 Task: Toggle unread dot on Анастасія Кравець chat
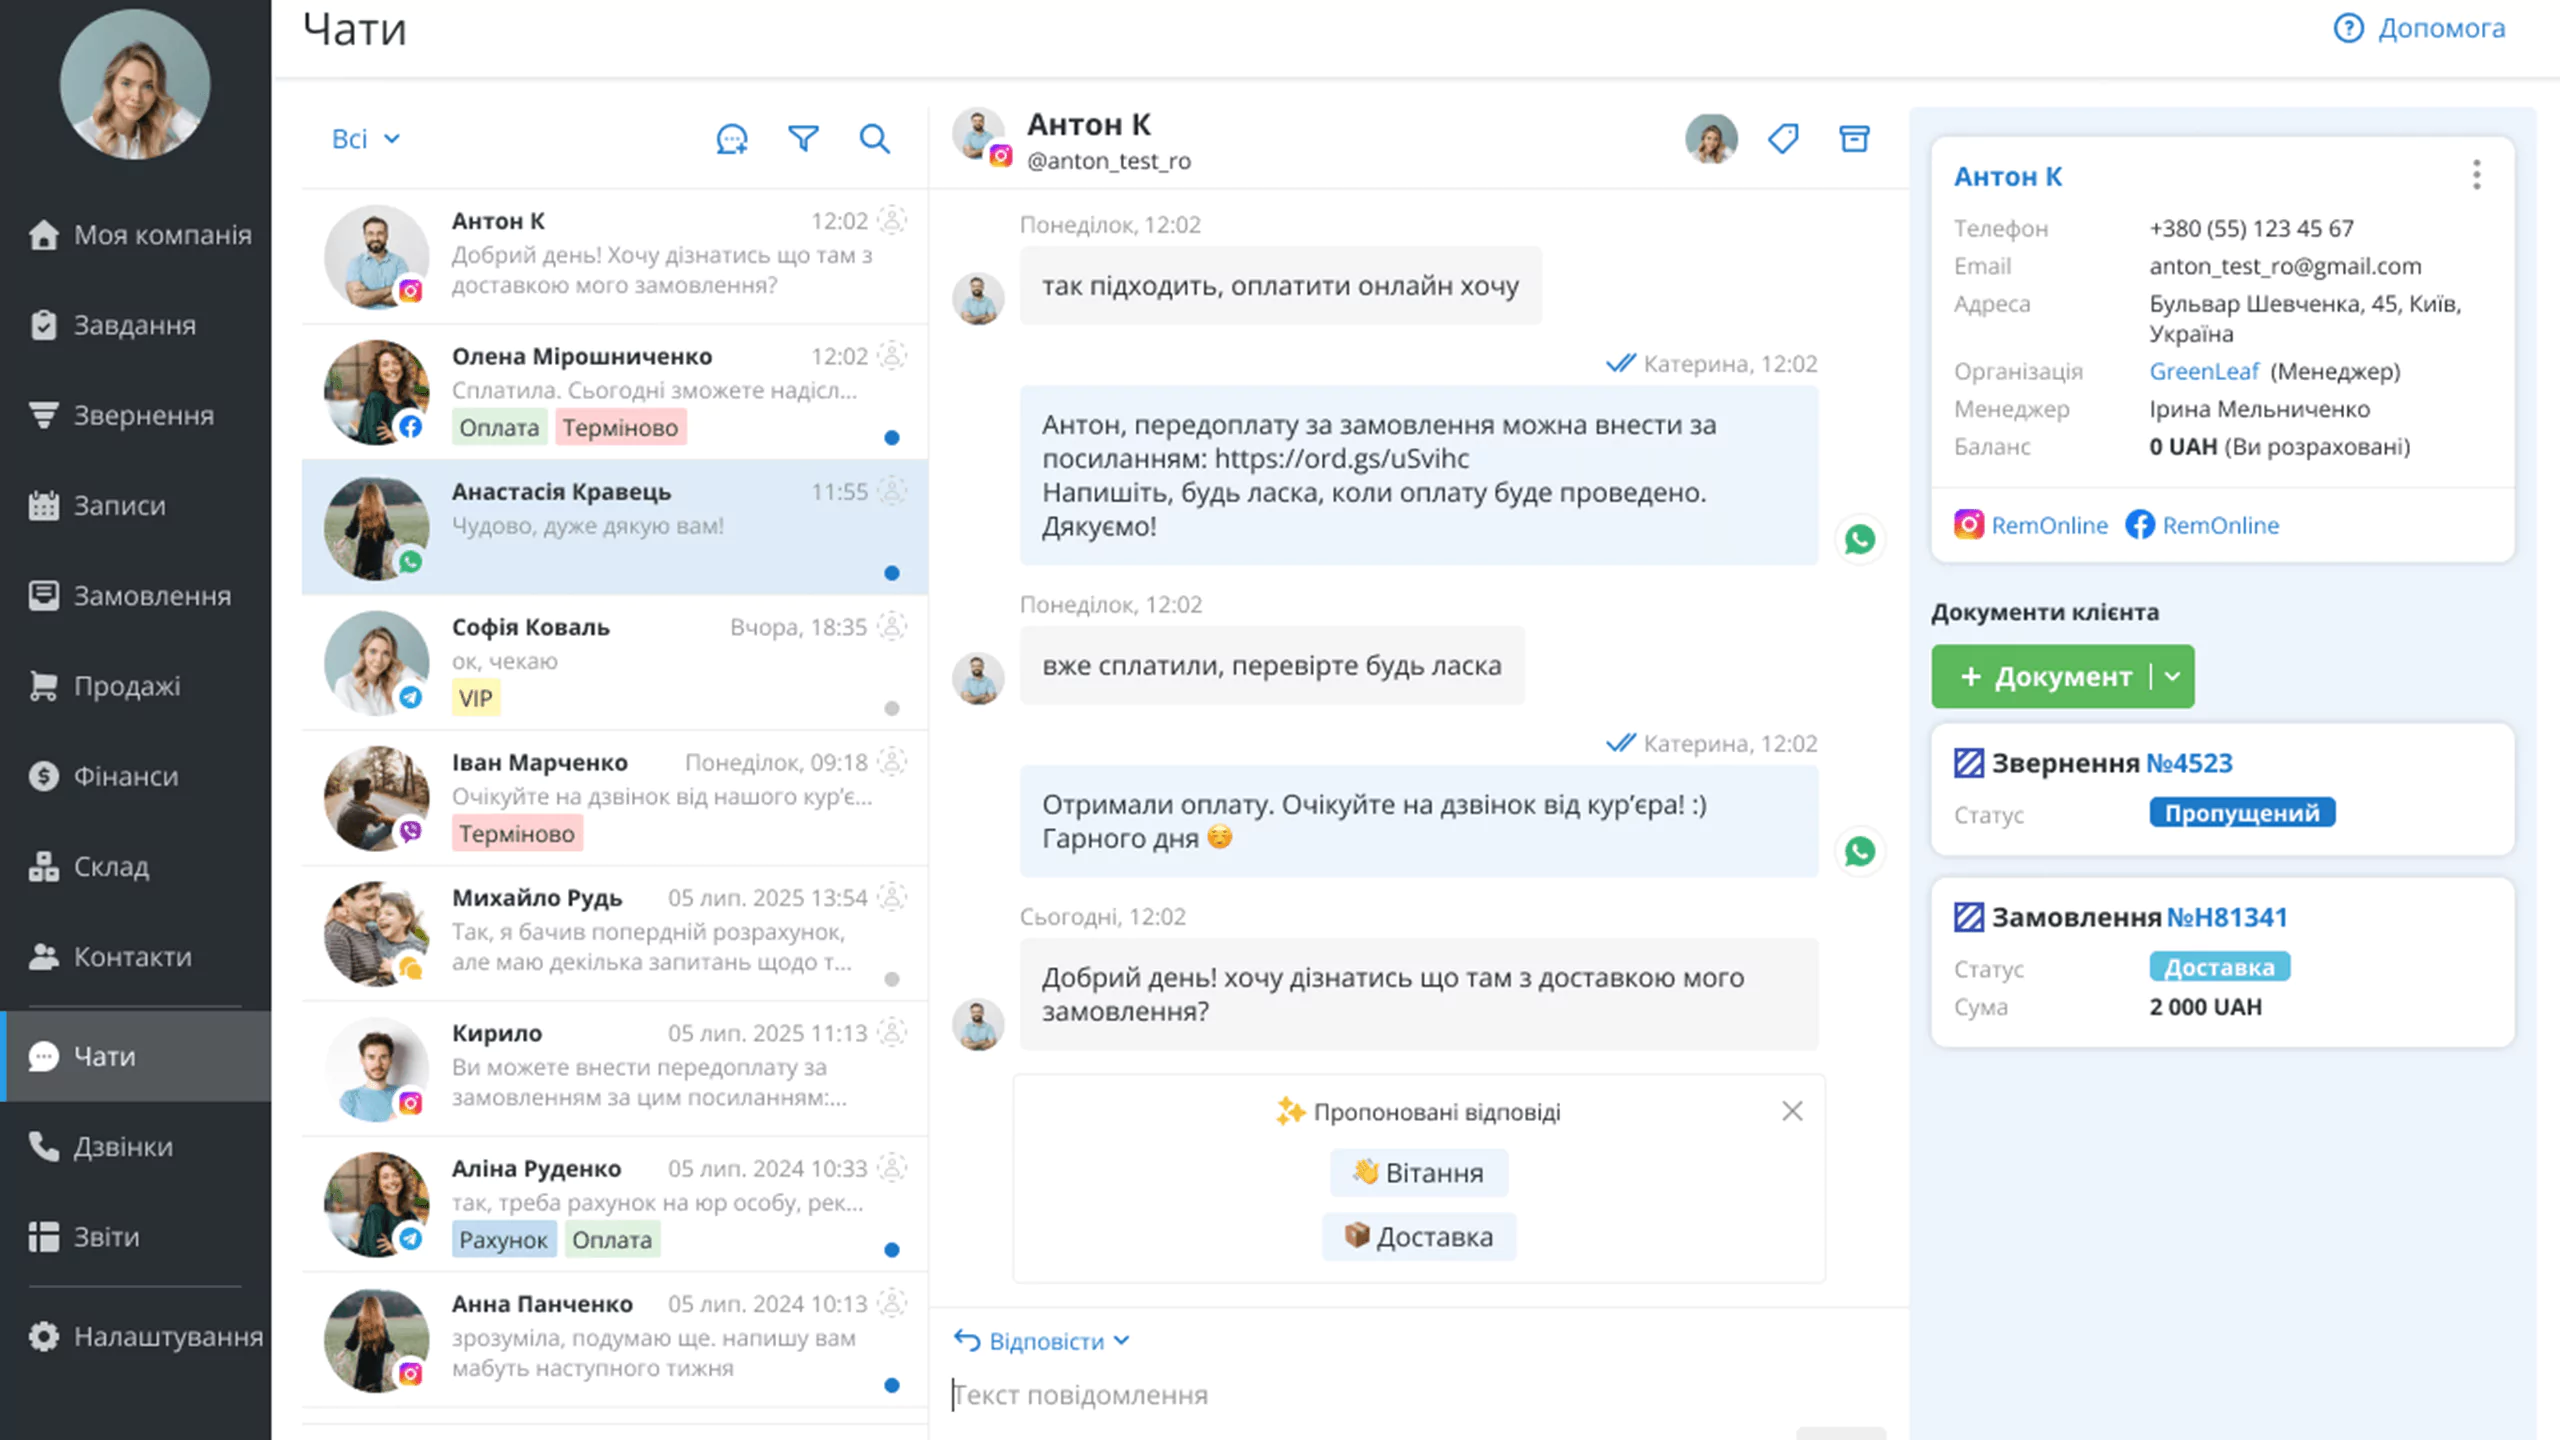coord(892,573)
